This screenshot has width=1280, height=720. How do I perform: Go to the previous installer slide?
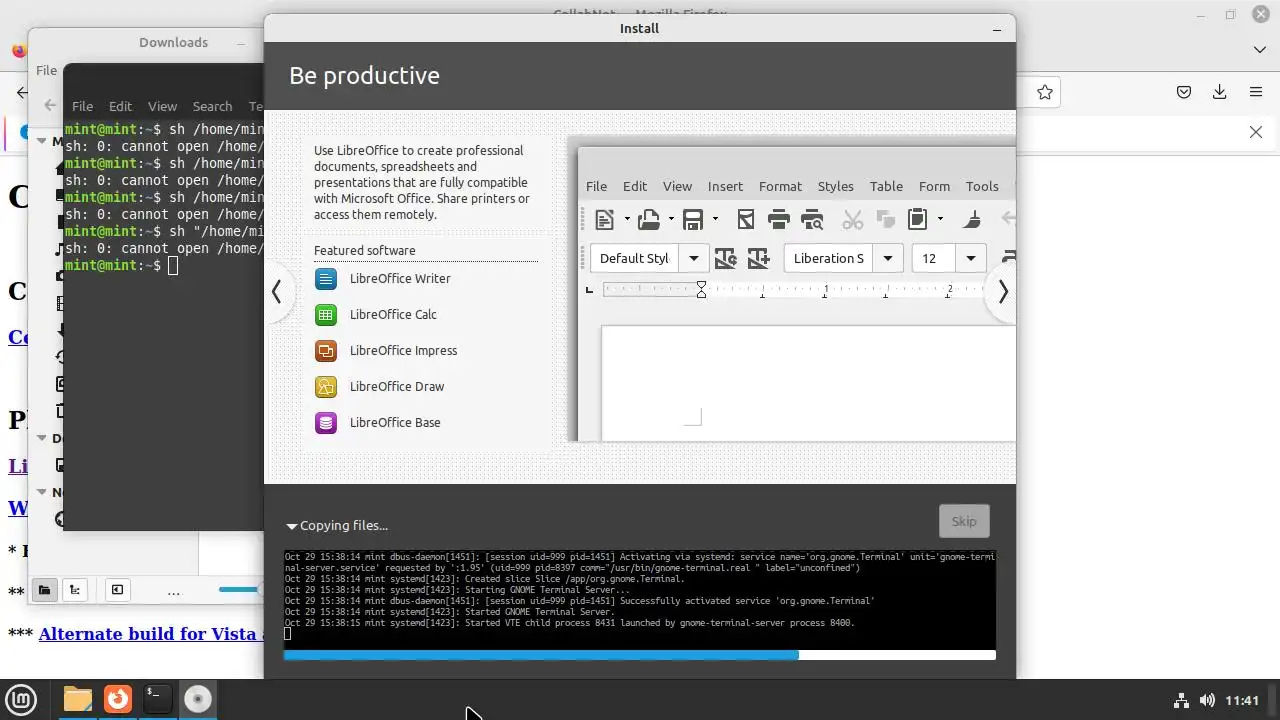point(277,291)
